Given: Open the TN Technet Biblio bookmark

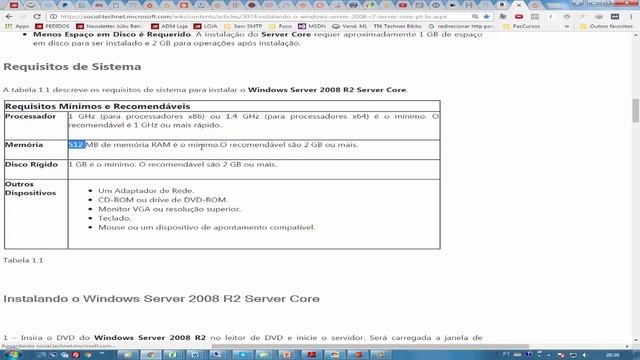Looking at the screenshot, I should click(x=397, y=26).
